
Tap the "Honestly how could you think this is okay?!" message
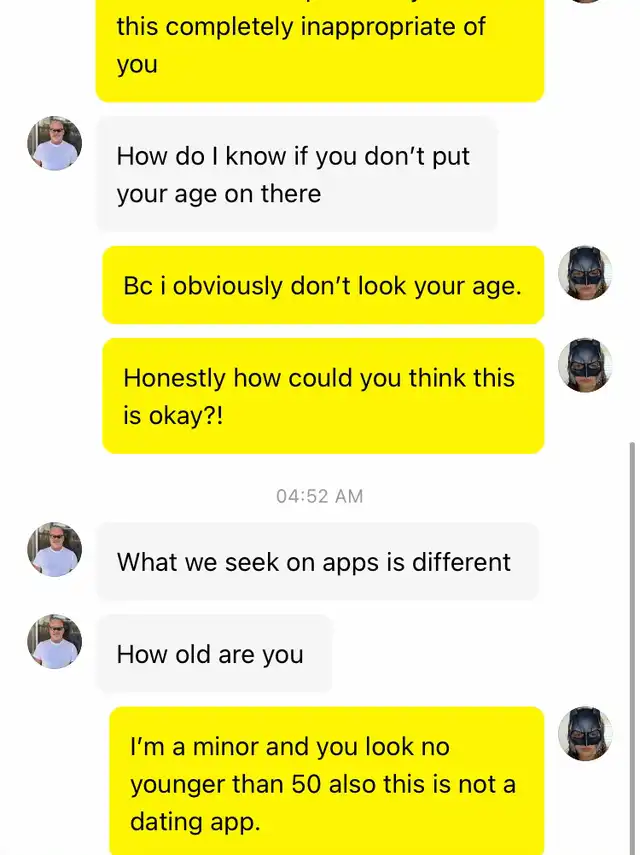pos(322,395)
